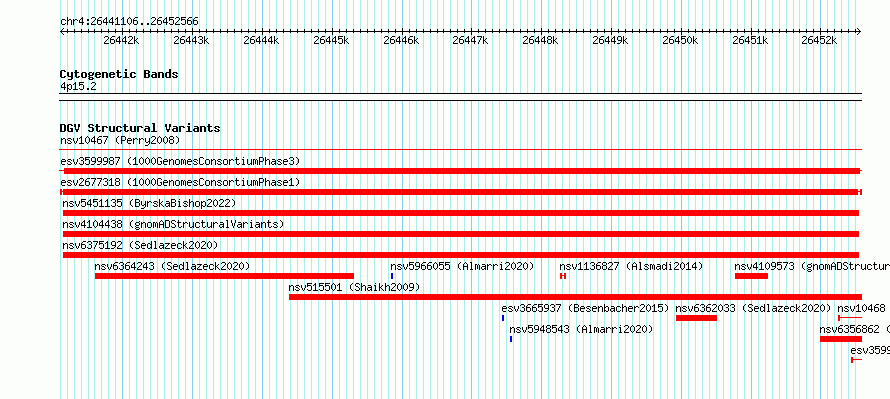890x399 pixels.
Task: Click the DGV Structural Variants track title
Action: coord(140,128)
